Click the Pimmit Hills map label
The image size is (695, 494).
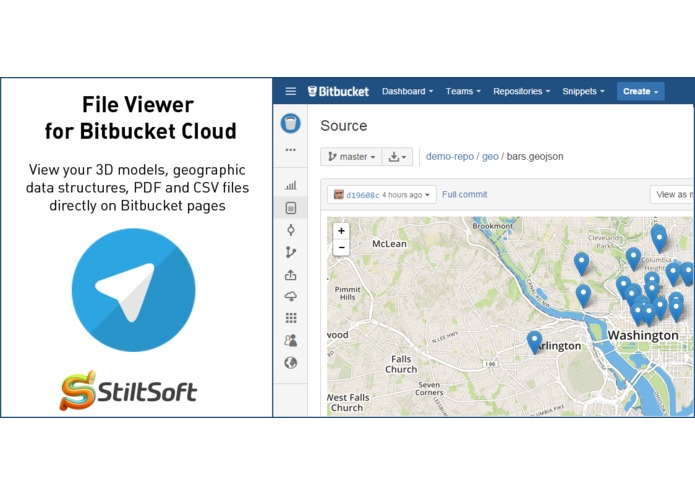pyautogui.click(x=348, y=293)
